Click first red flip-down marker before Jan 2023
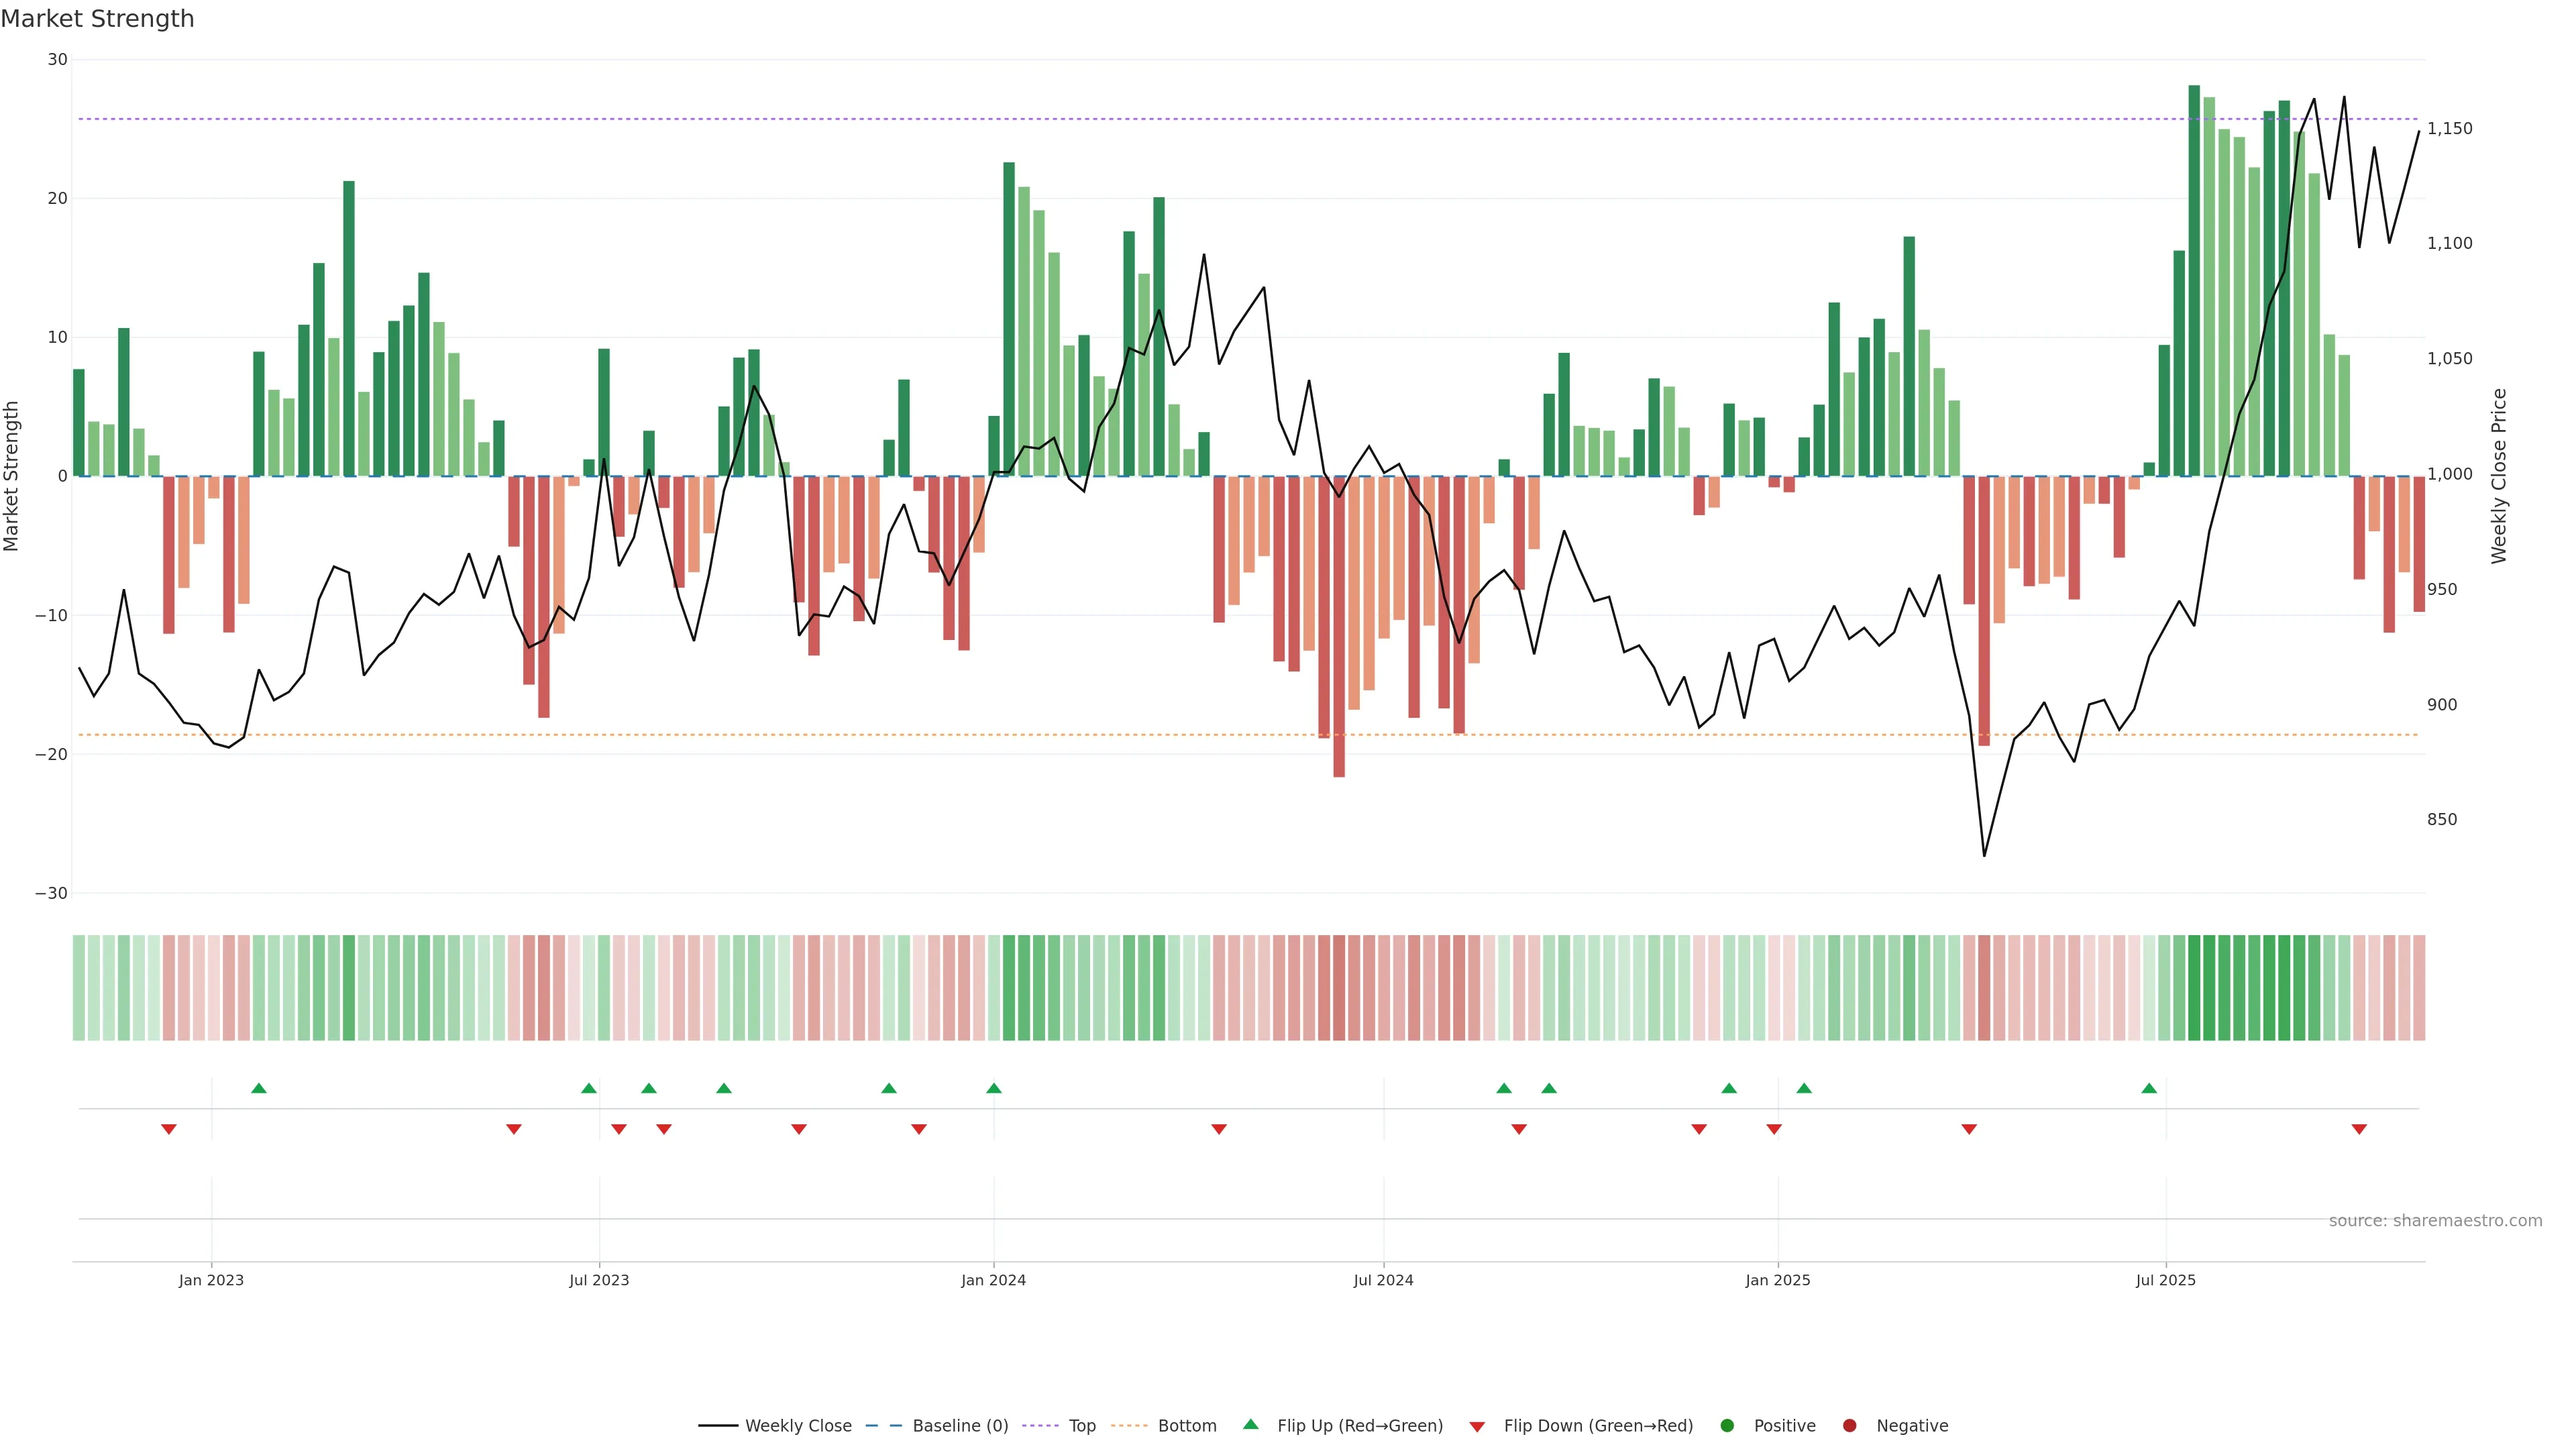 [x=169, y=1129]
